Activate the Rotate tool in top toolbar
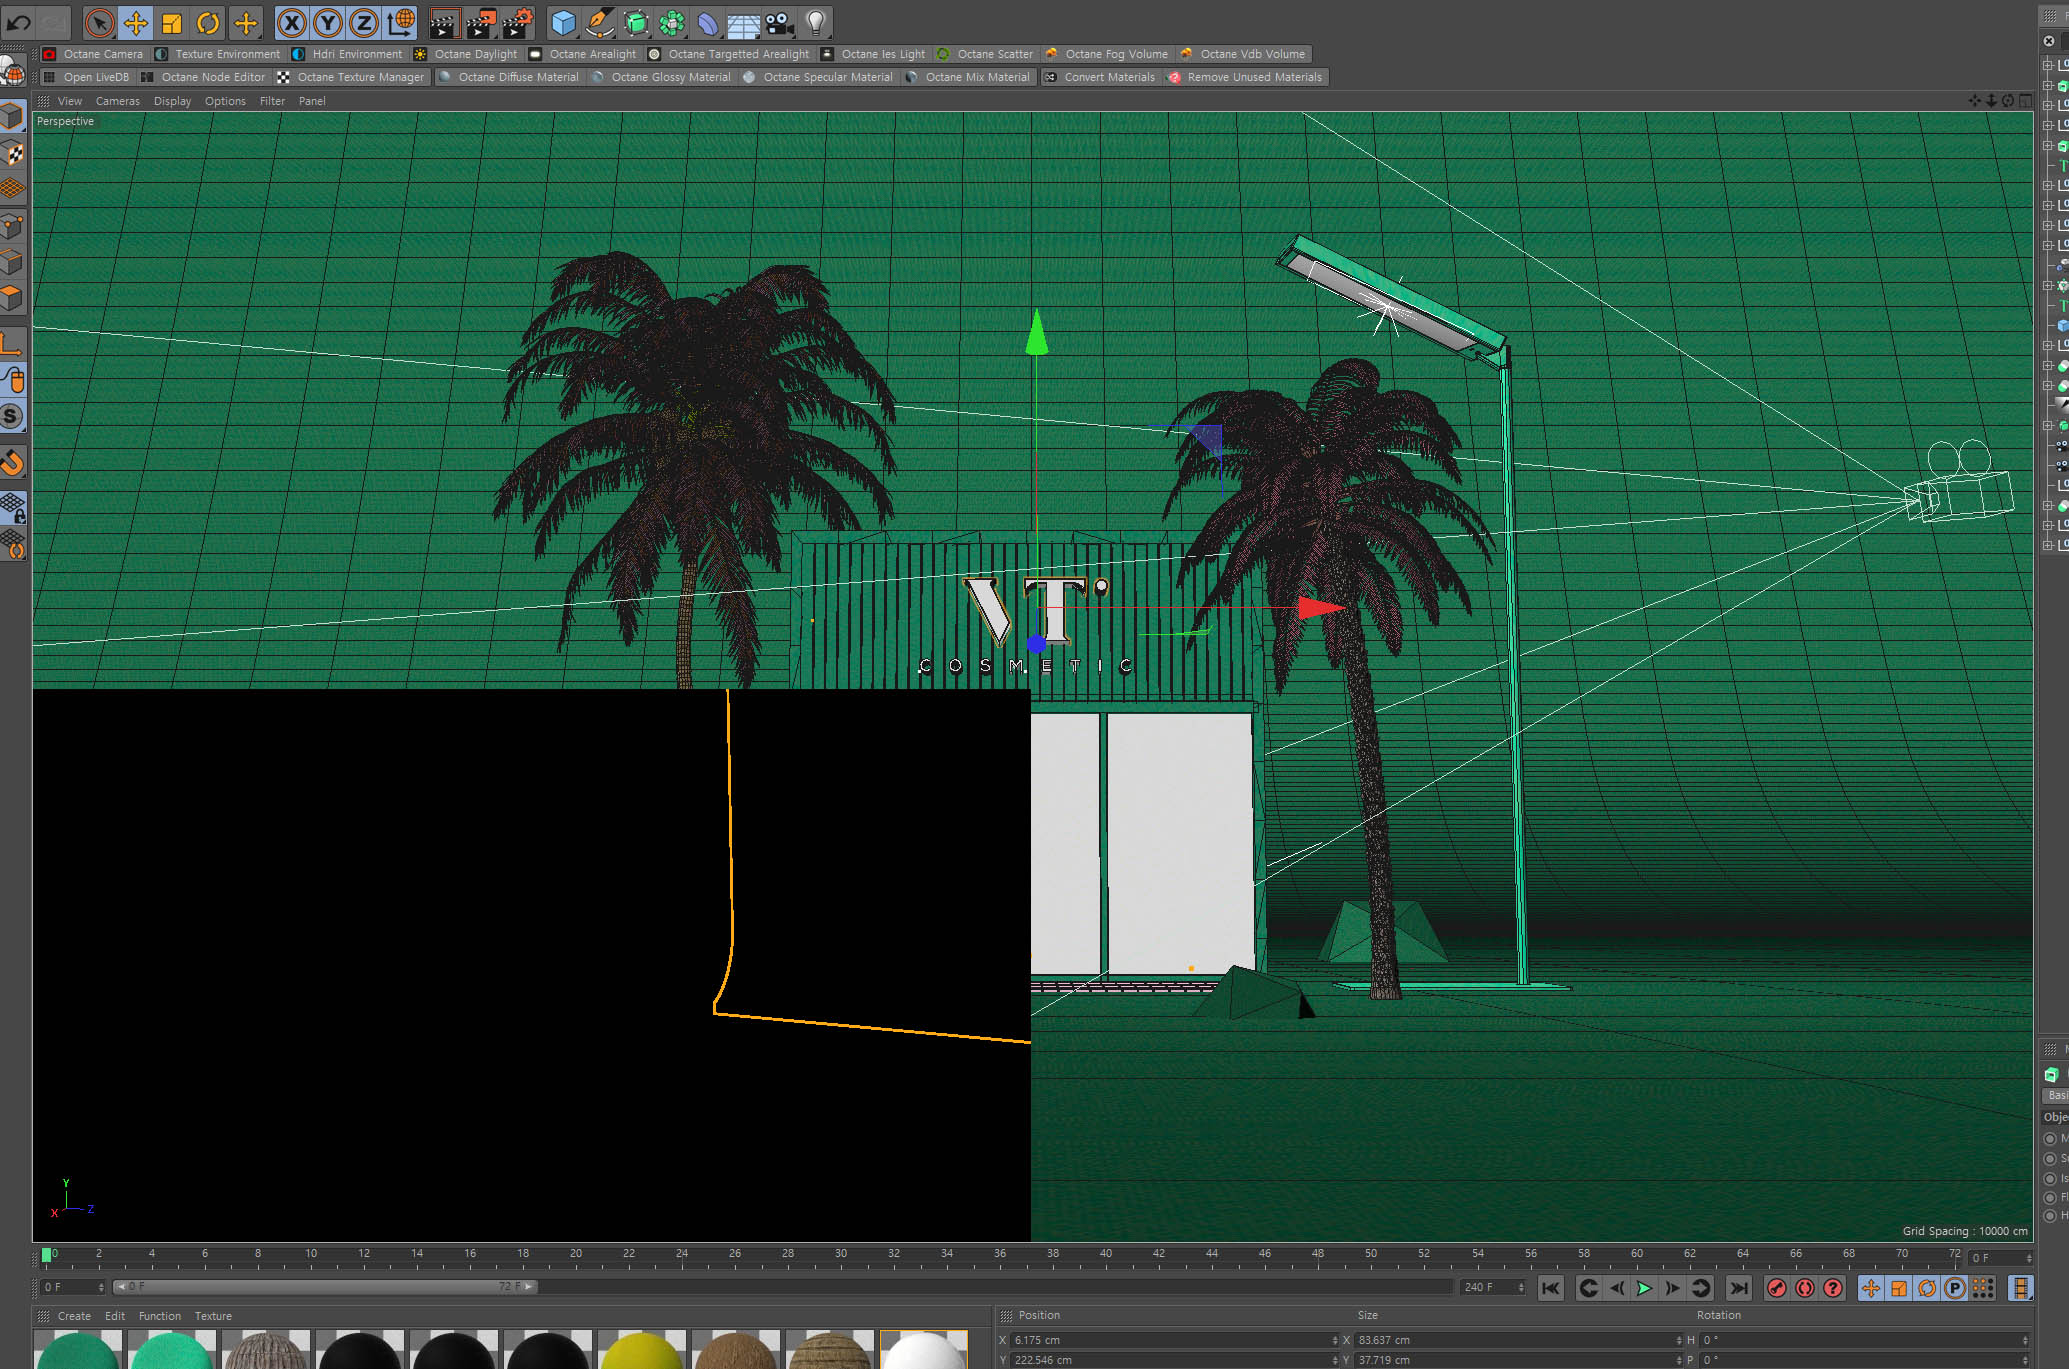The image size is (2069, 1369). (x=208, y=22)
